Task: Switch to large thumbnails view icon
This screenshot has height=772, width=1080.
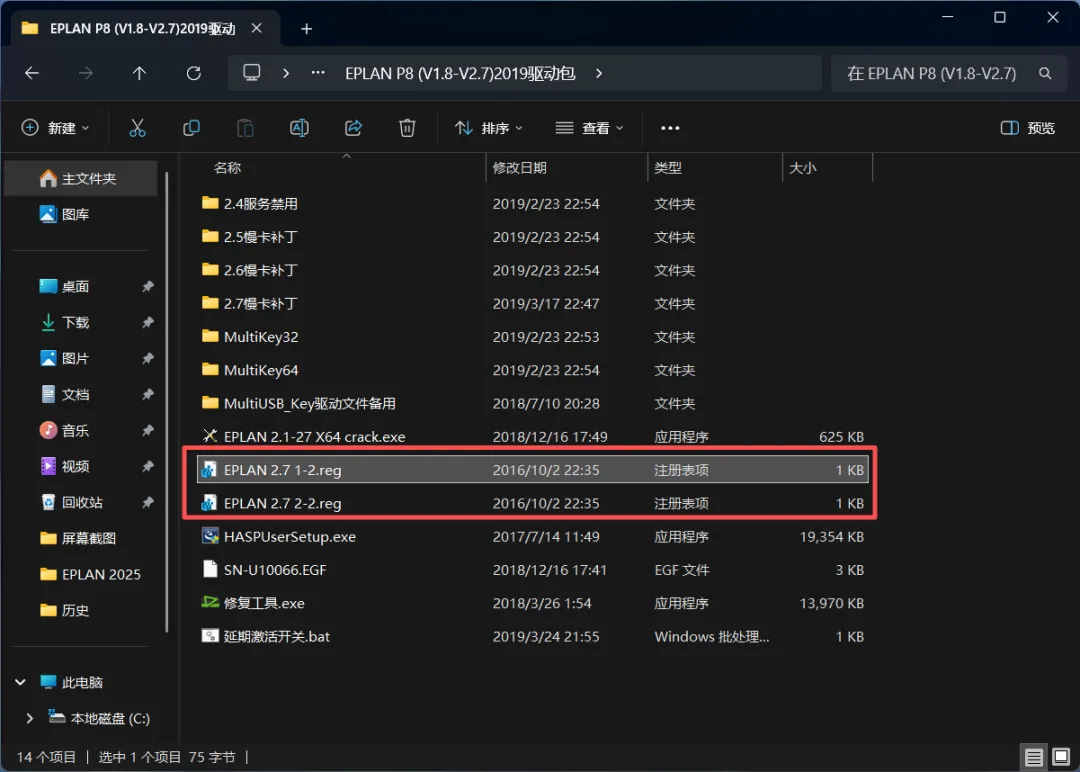Action: [x=1061, y=758]
